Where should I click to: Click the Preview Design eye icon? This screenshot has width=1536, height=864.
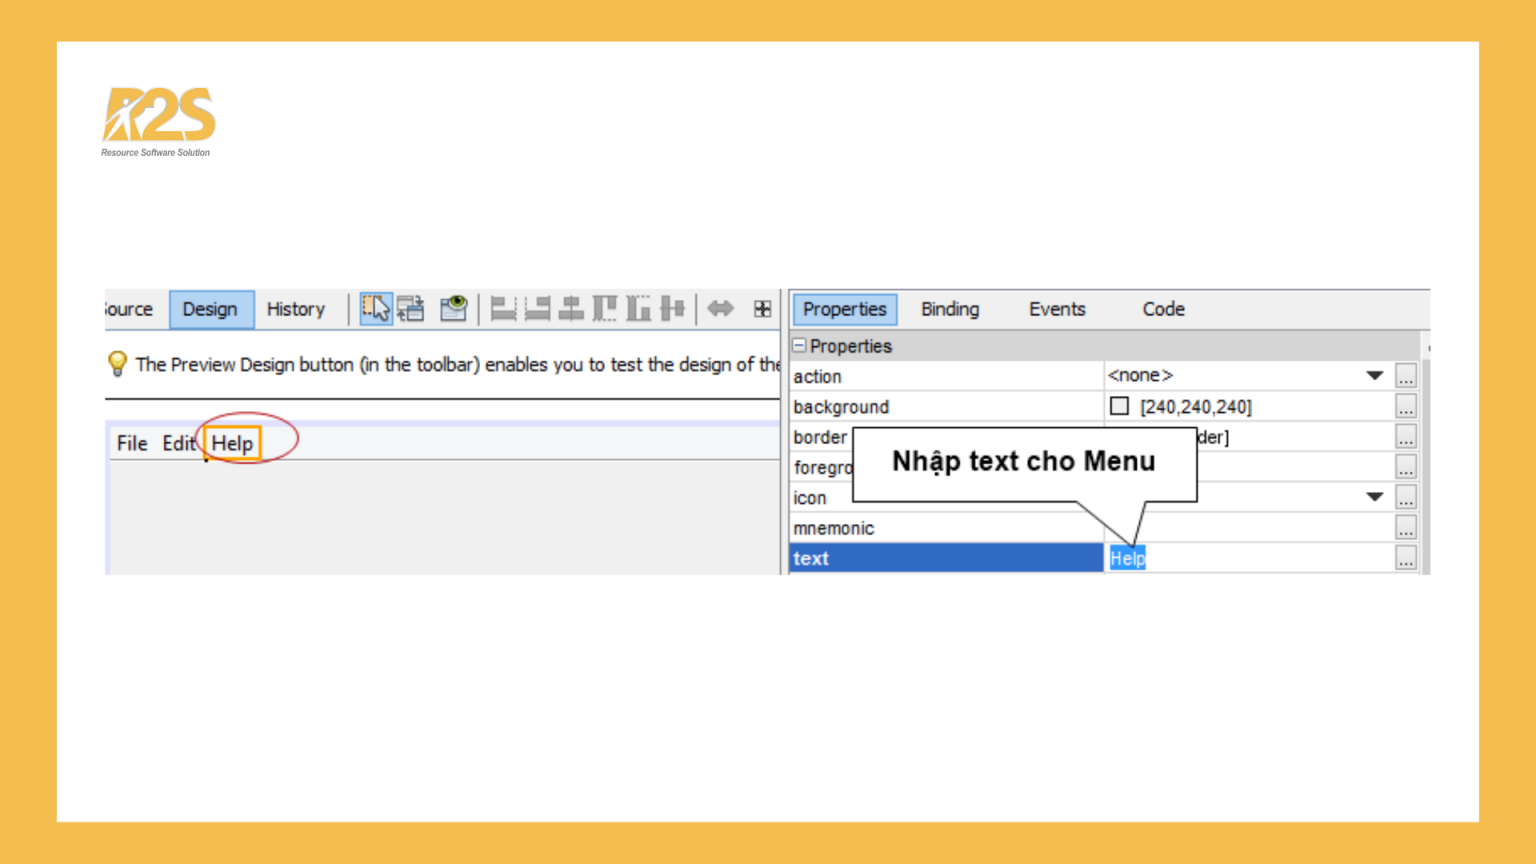point(454,309)
